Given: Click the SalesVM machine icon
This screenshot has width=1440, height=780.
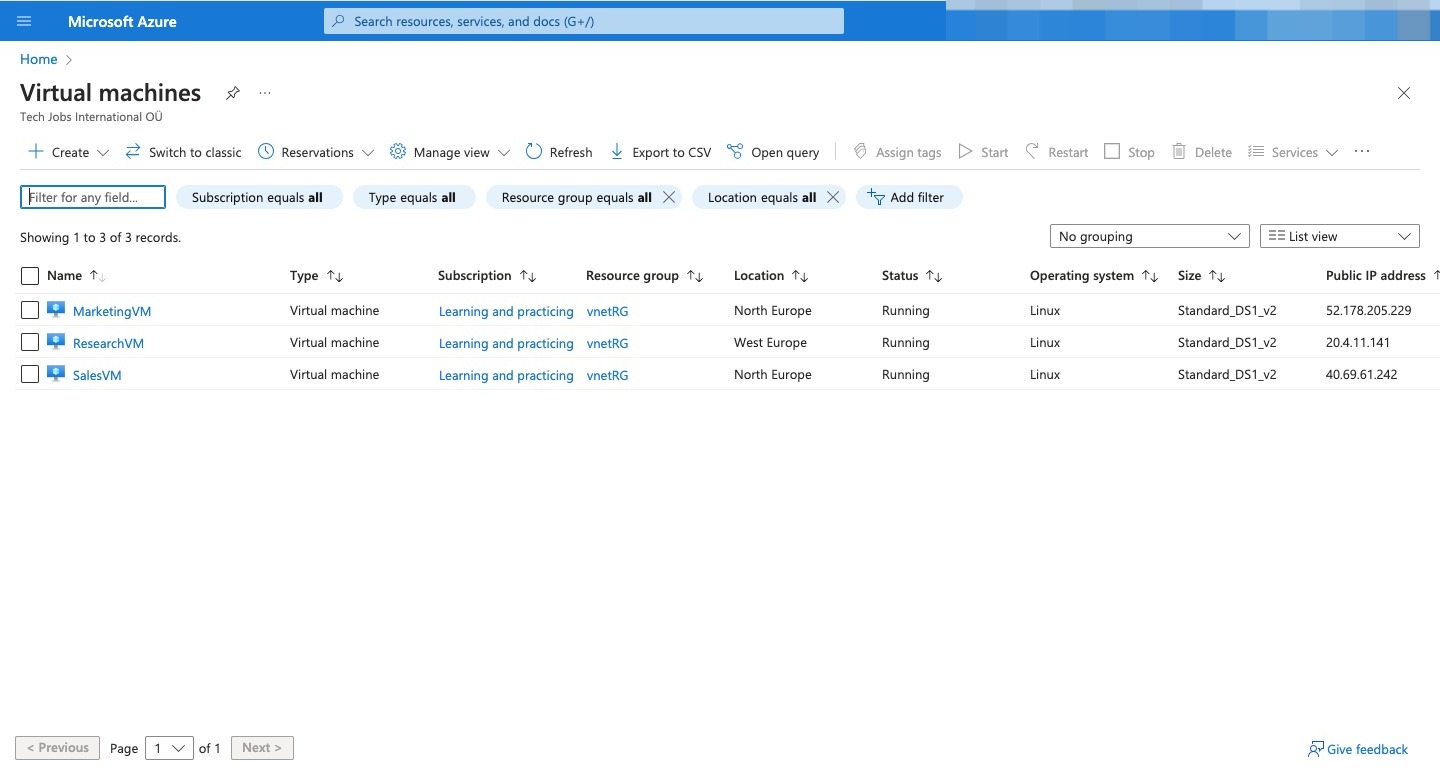Looking at the screenshot, I should (56, 375).
